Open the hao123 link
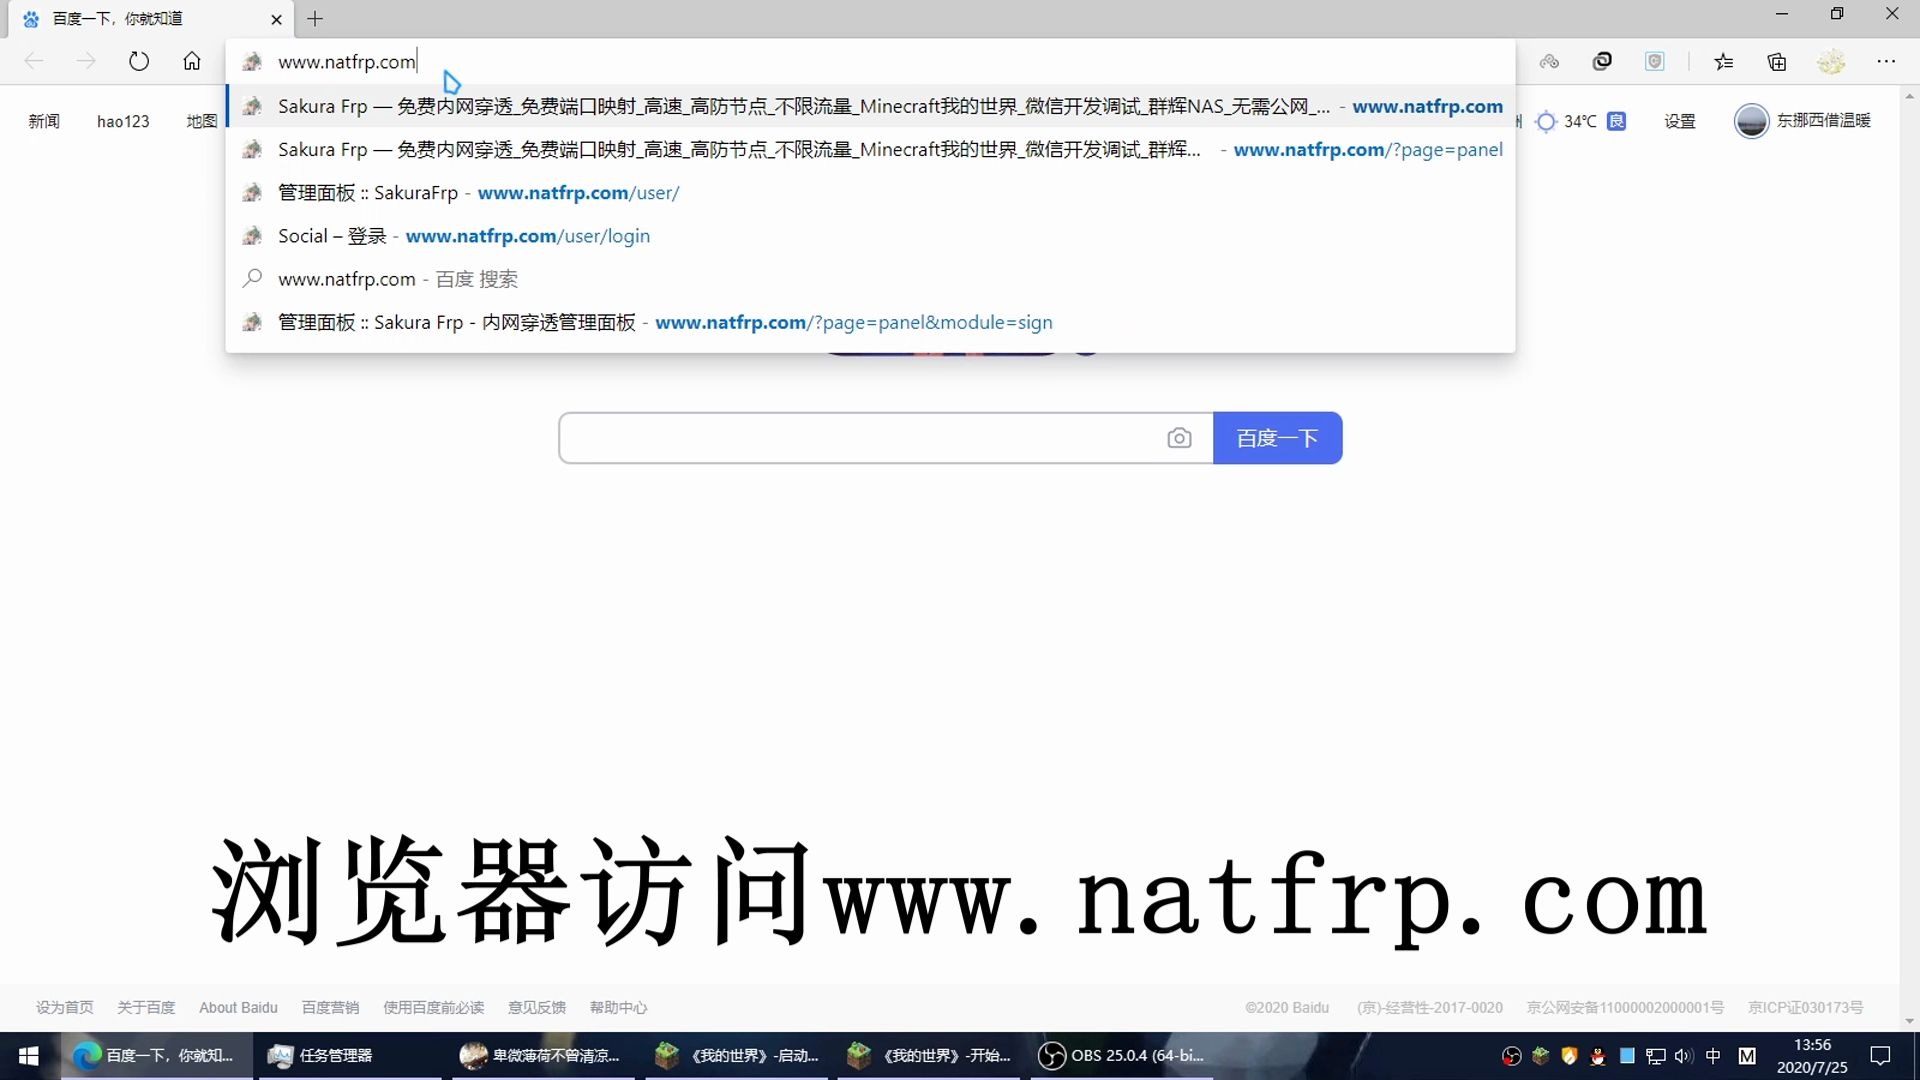The width and height of the screenshot is (1920, 1080). click(123, 121)
